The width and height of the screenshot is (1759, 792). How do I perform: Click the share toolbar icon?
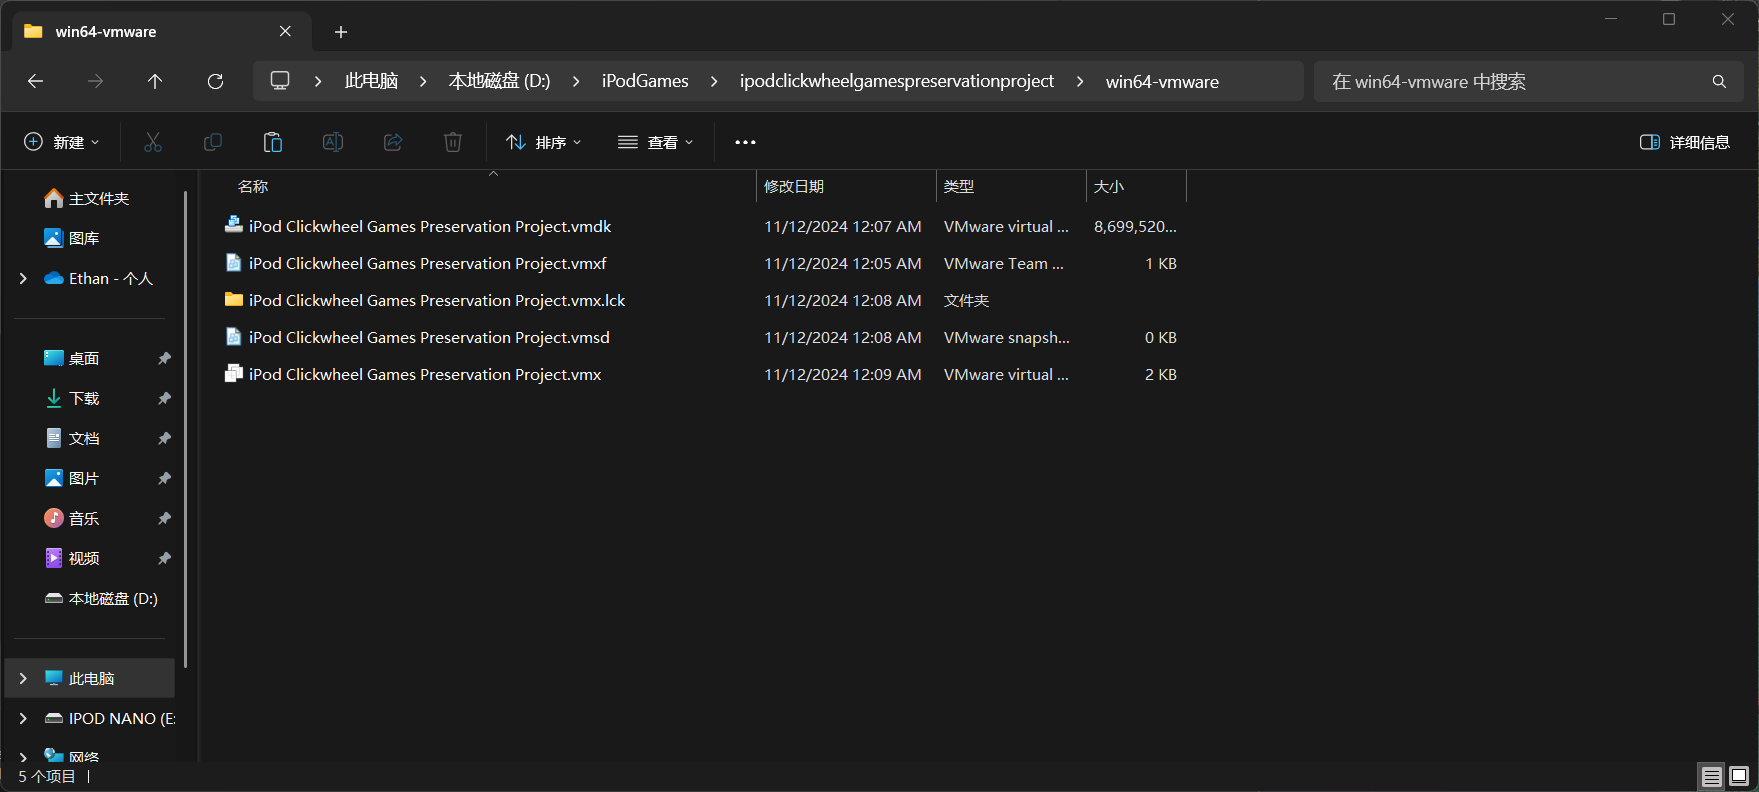point(393,142)
